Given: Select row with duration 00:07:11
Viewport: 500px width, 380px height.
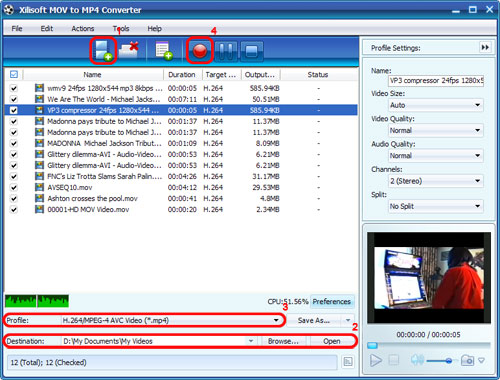Looking at the screenshot, I should click(x=181, y=99).
